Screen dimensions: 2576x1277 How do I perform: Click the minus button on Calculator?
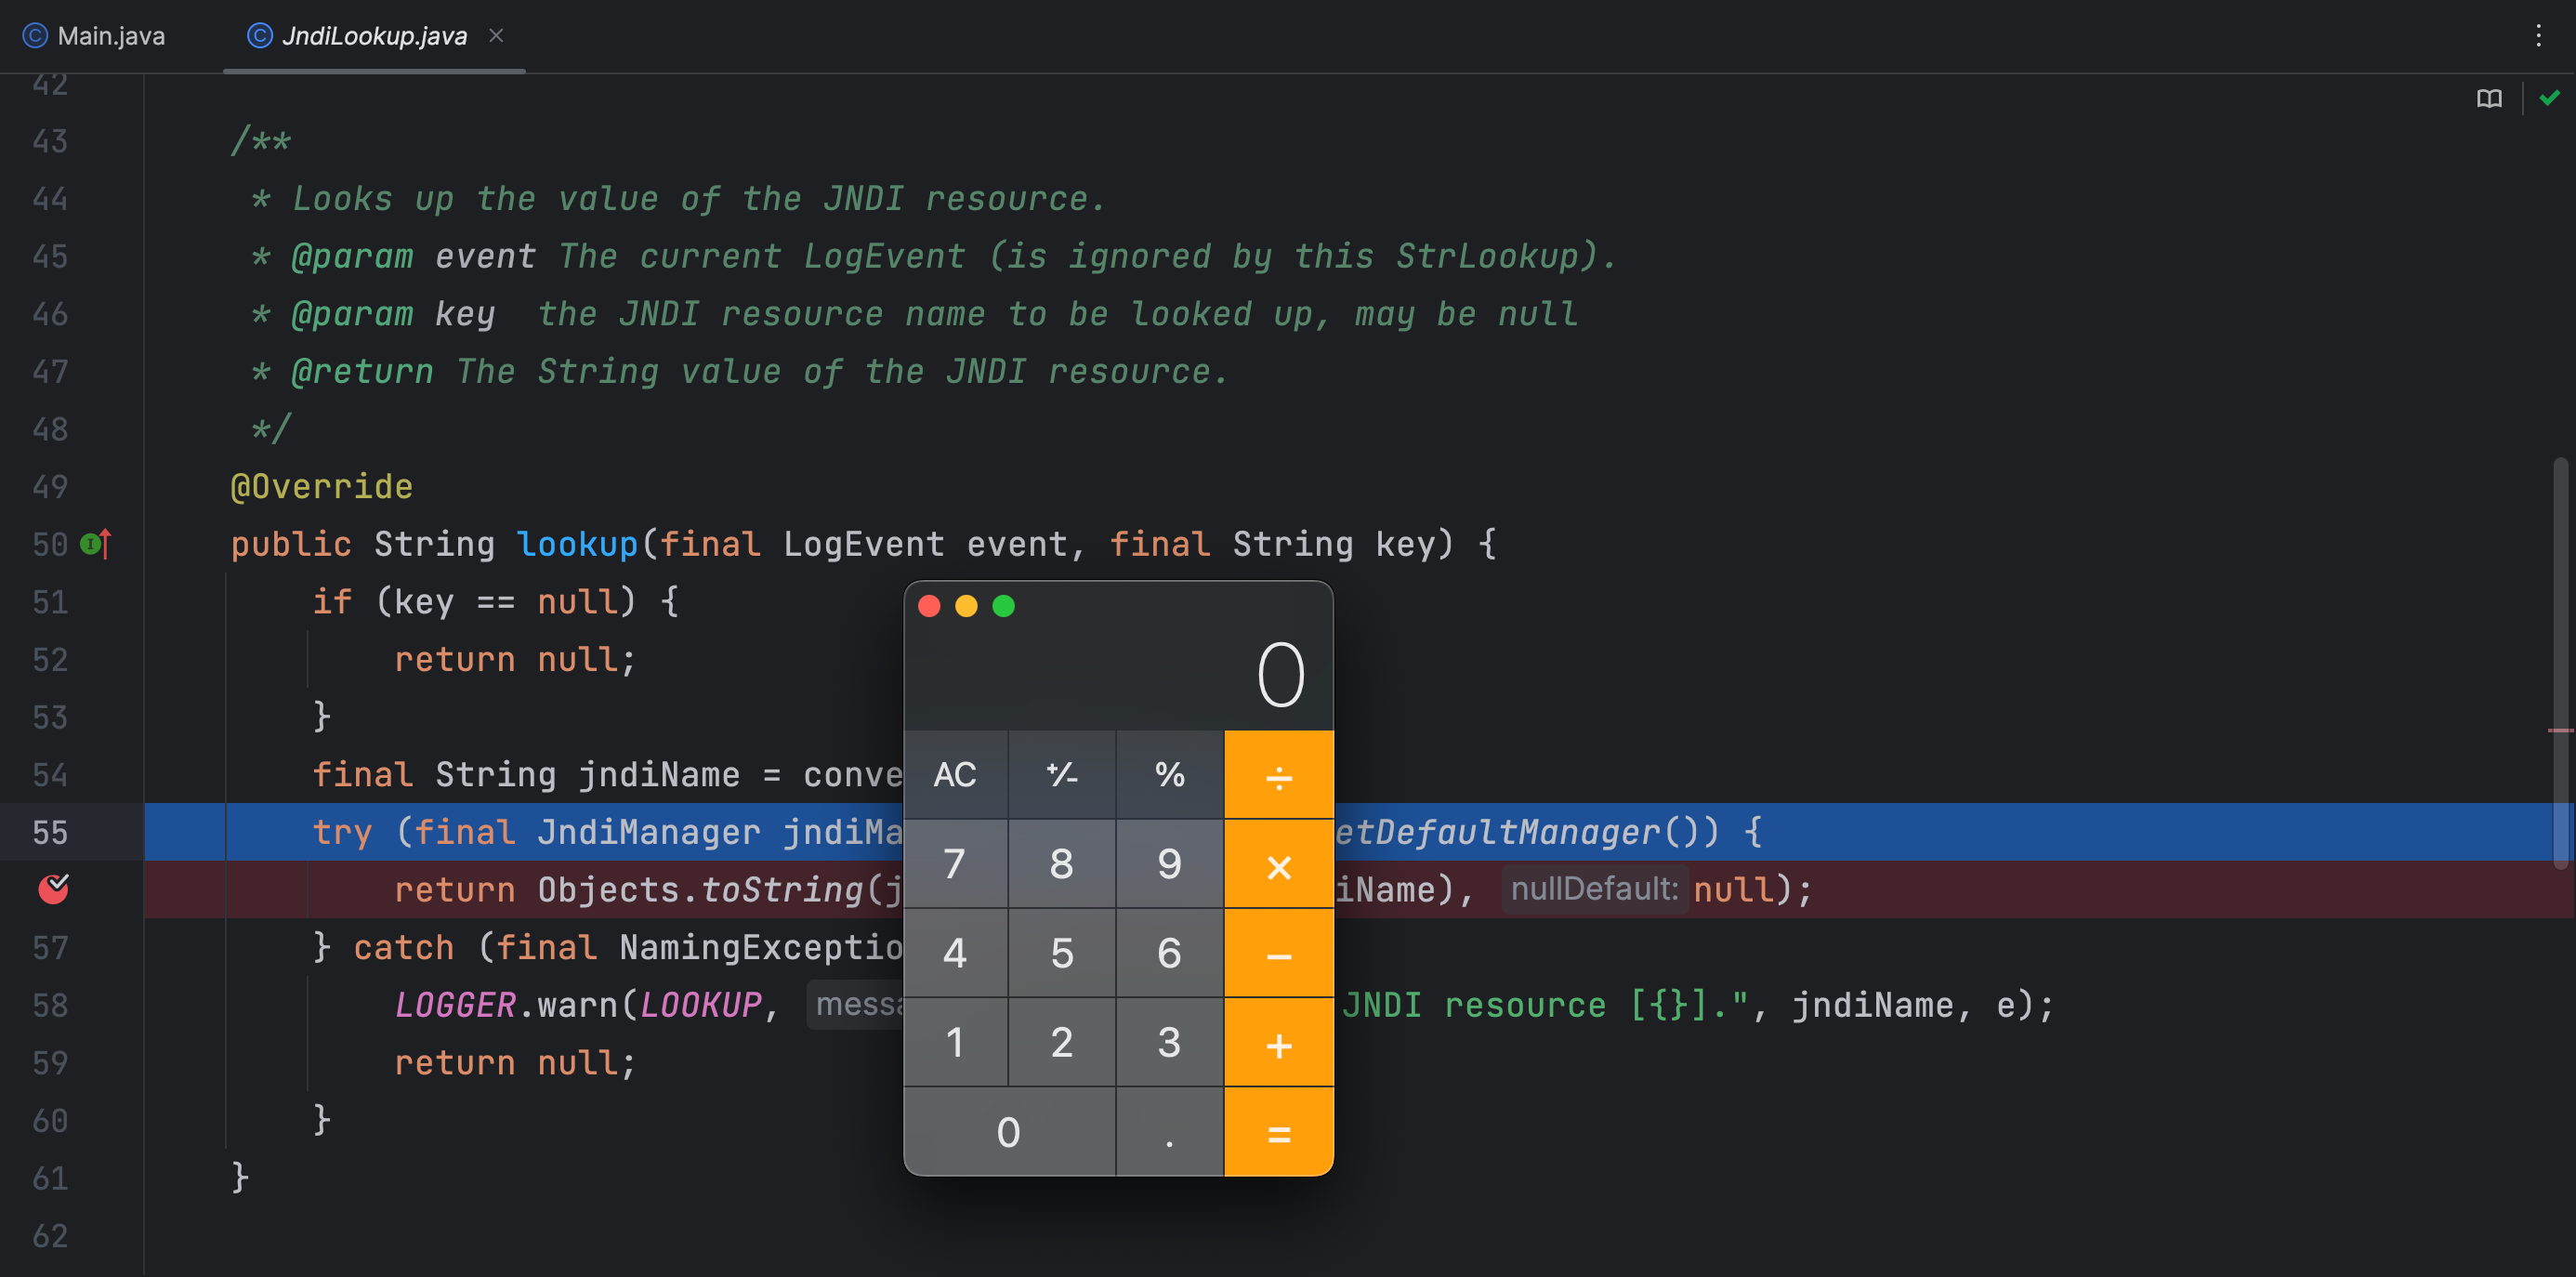(1279, 953)
